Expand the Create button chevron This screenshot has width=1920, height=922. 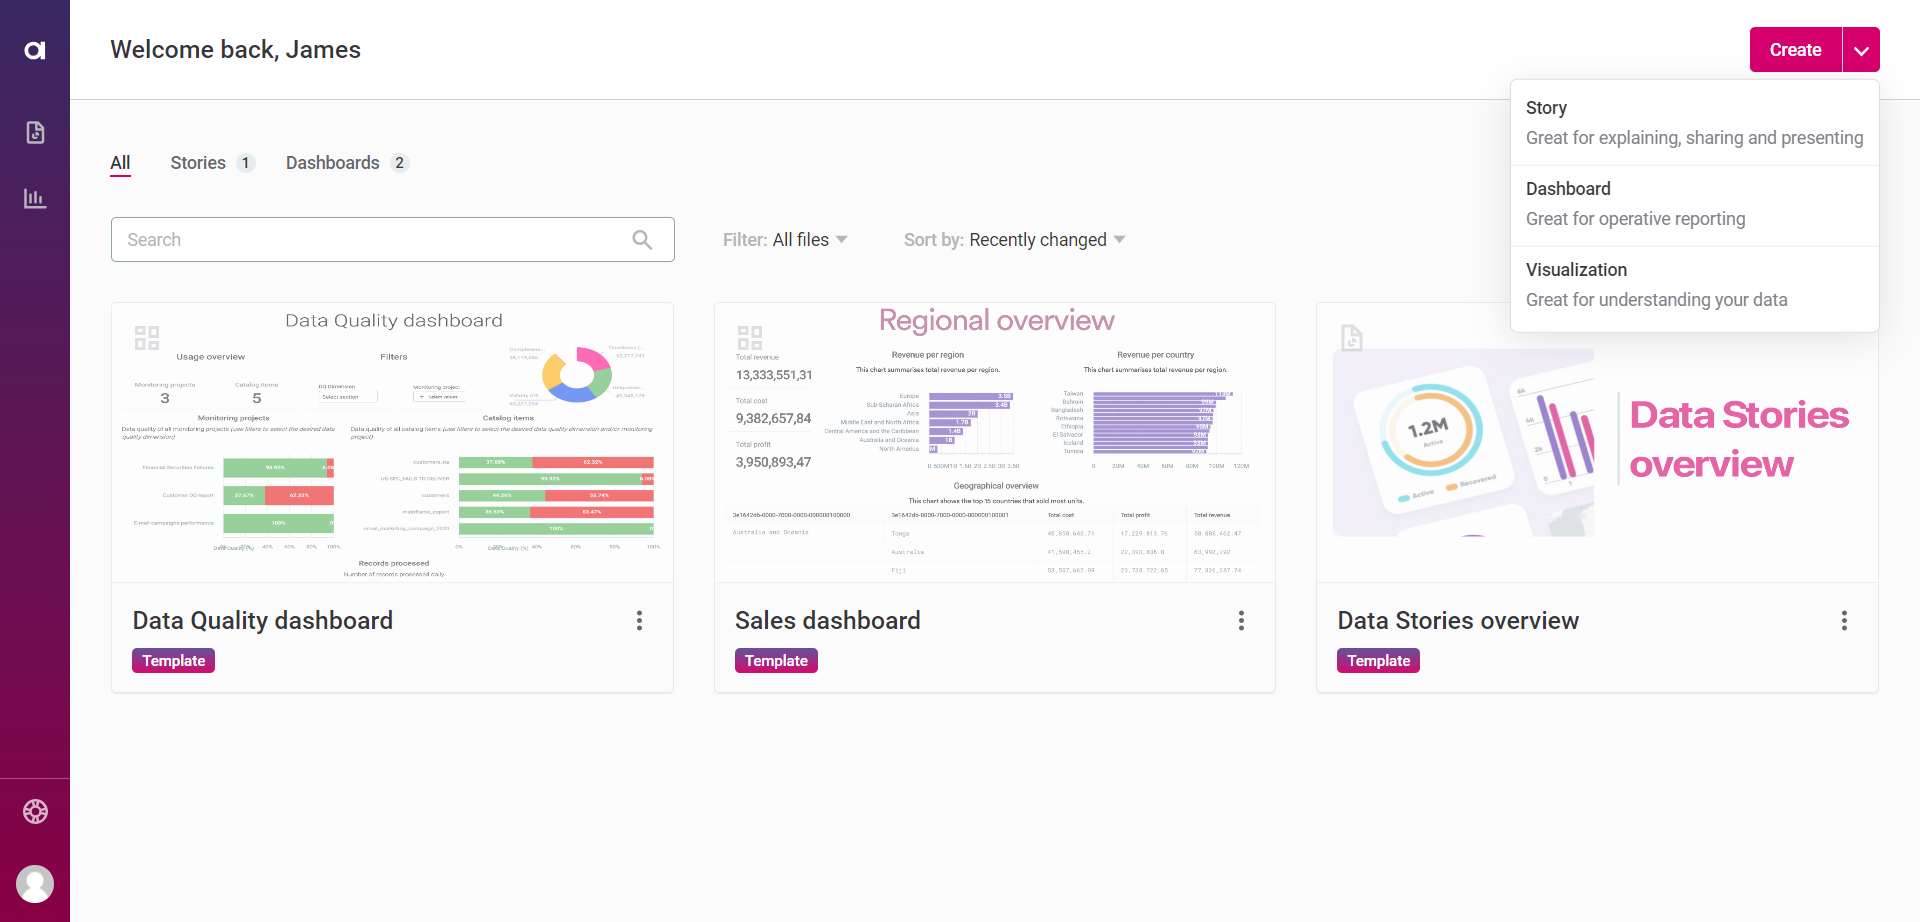pos(1861,49)
